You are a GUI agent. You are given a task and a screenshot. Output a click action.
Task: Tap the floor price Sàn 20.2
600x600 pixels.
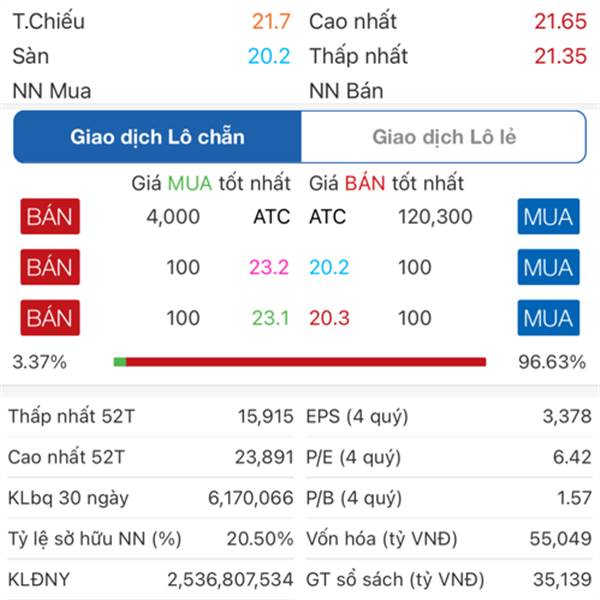269,56
